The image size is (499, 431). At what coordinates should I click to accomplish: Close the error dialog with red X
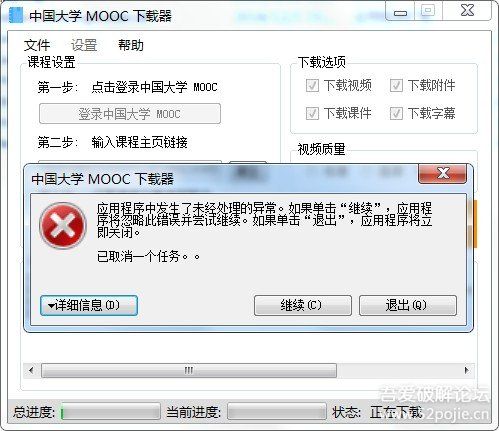point(442,173)
